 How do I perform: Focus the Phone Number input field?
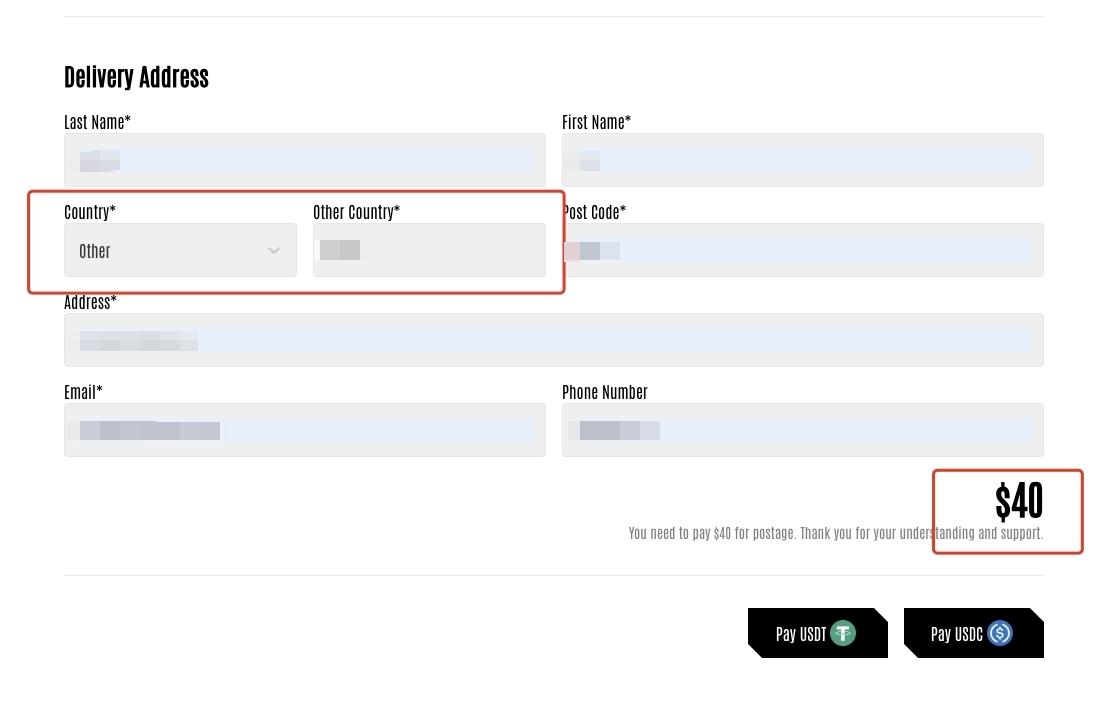pyautogui.click(x=803, y=430)
